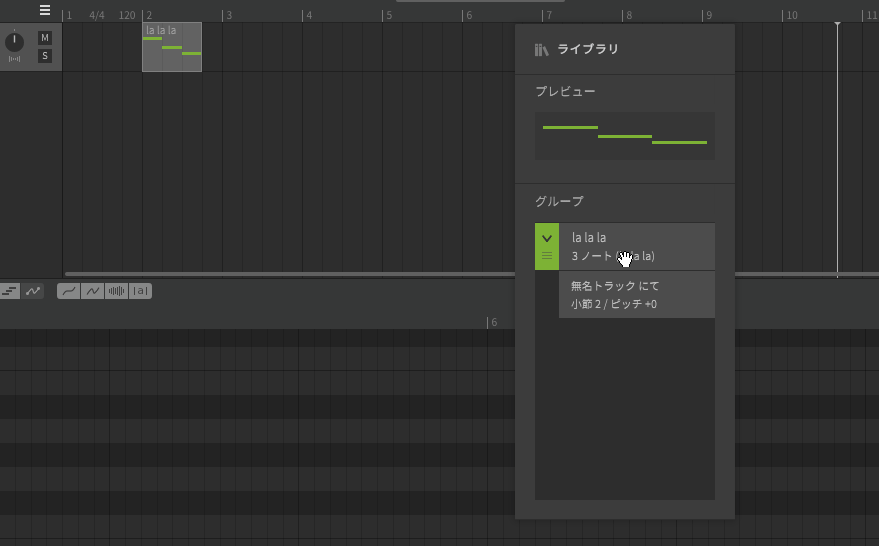Select the 'la la la' group clip in arrangement

tap(172, 48)
